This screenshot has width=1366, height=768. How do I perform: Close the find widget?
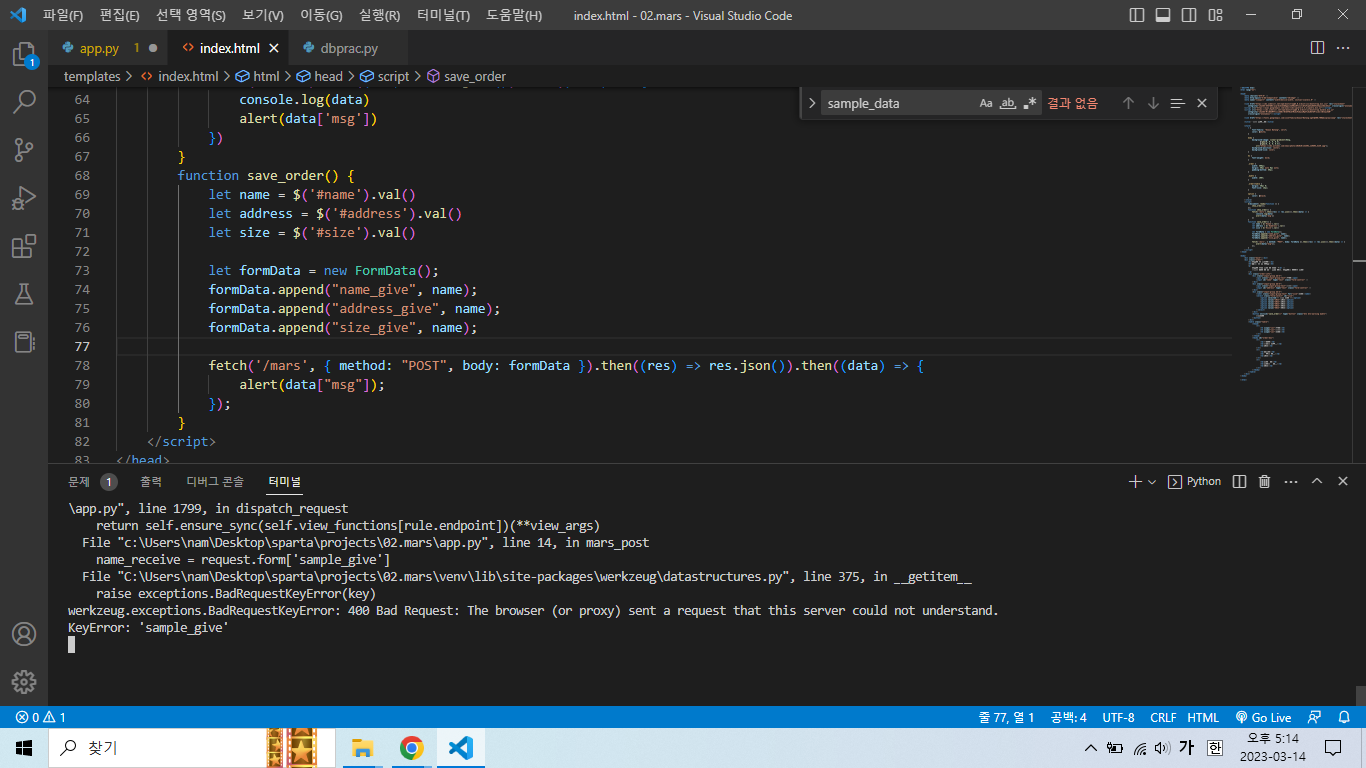(1202, 103)
